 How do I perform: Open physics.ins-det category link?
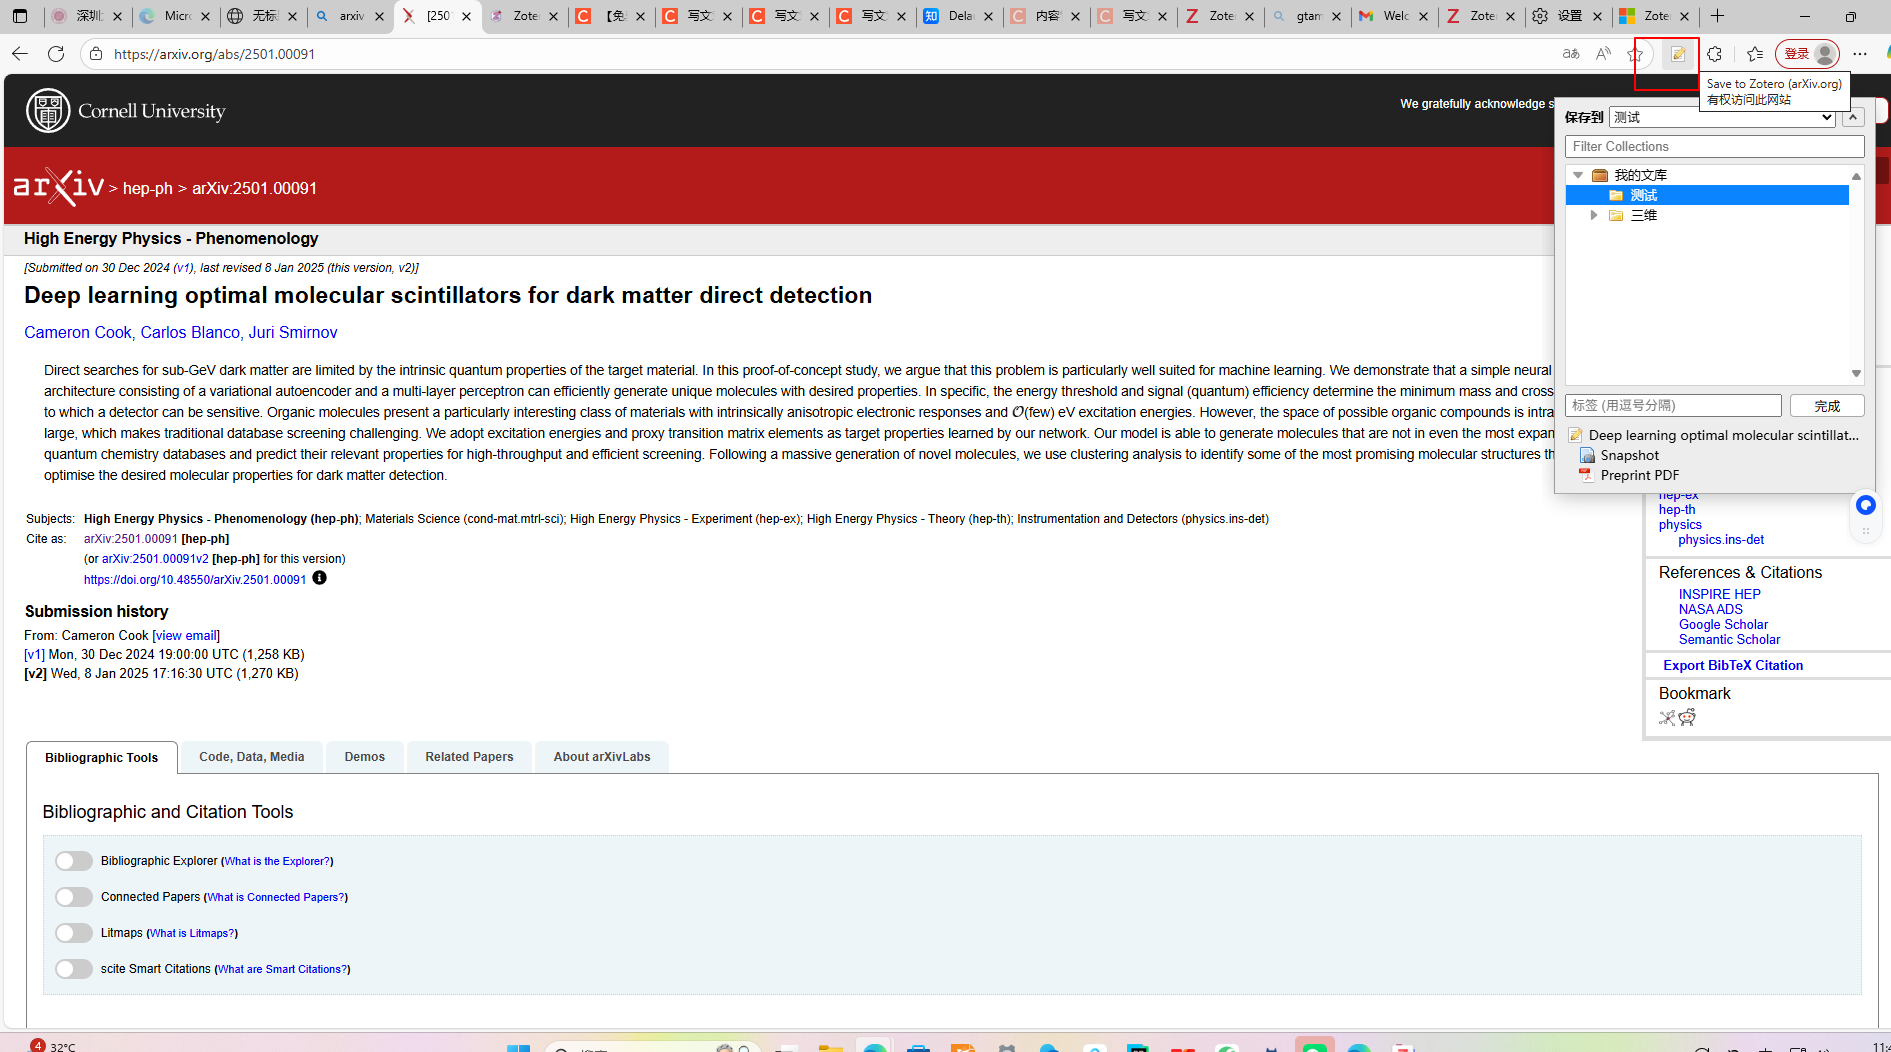coord(1721,540)
